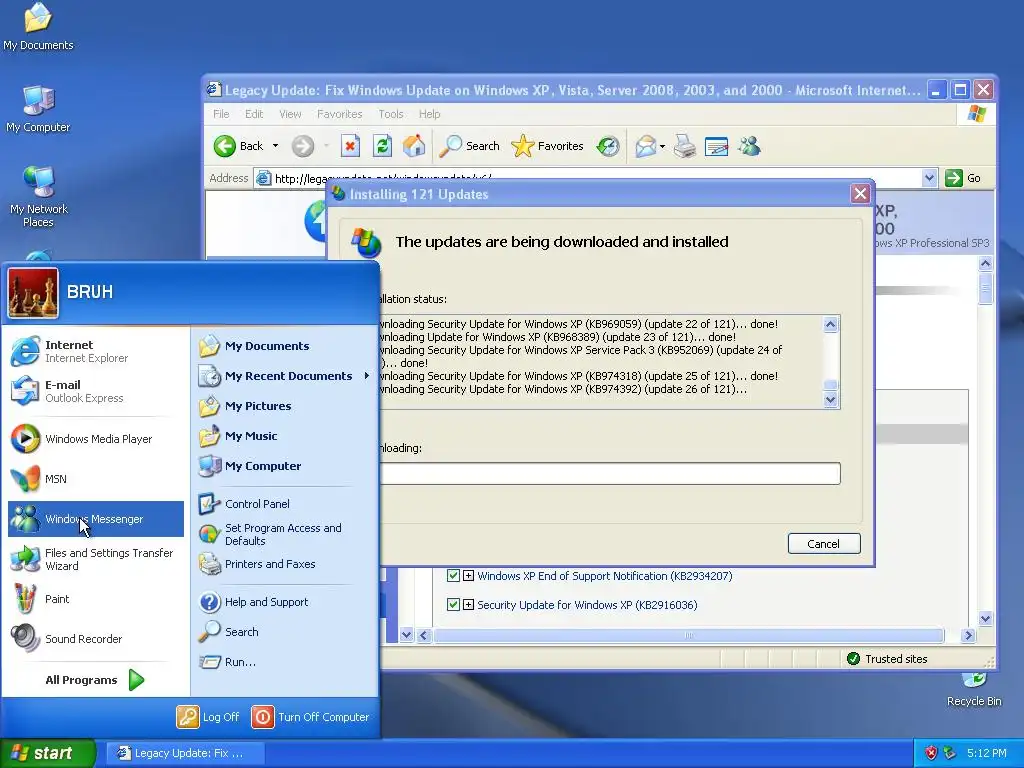Open My Documents in Start menu
The width and height of the screenshot is (1024, 768).
285,346
